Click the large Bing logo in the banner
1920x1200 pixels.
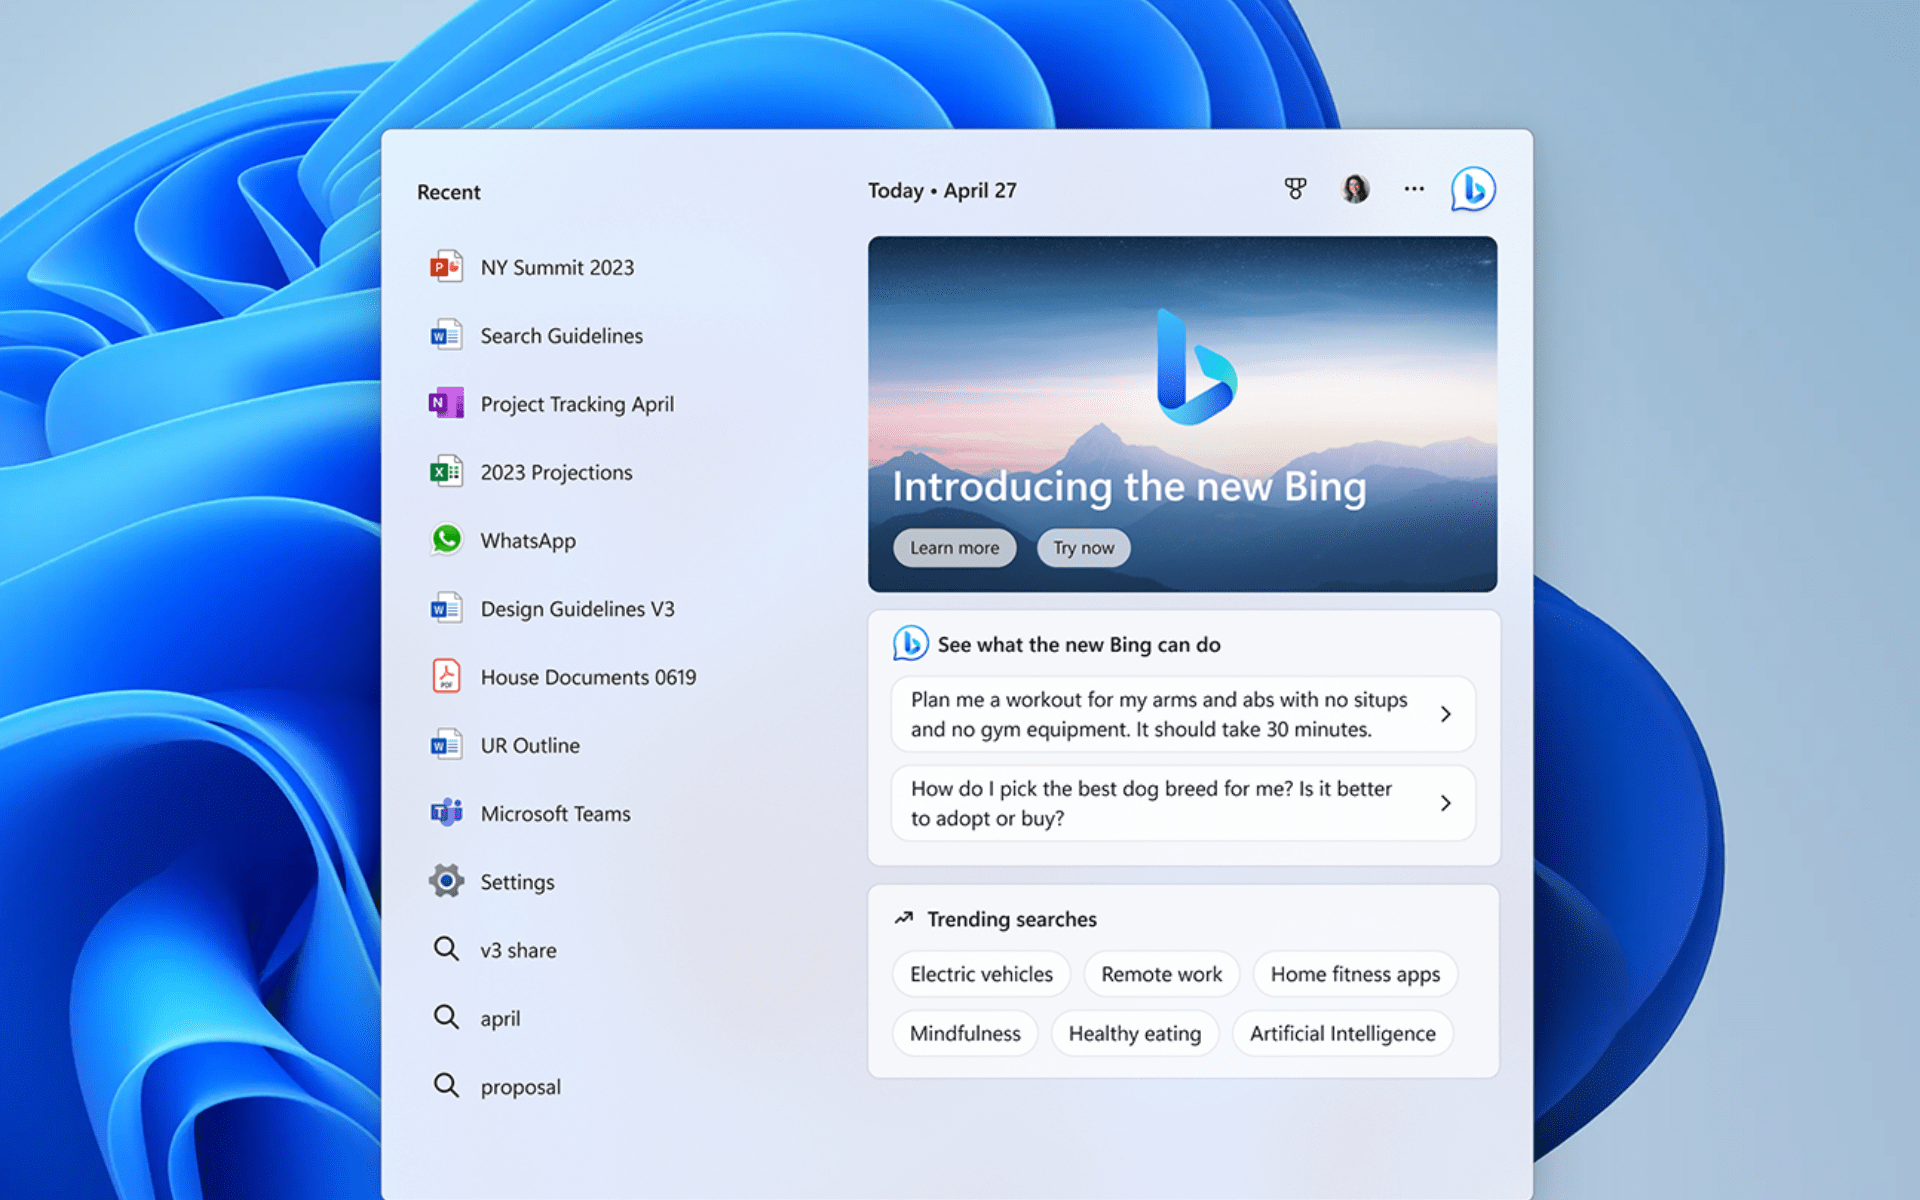pos(1195,367)
